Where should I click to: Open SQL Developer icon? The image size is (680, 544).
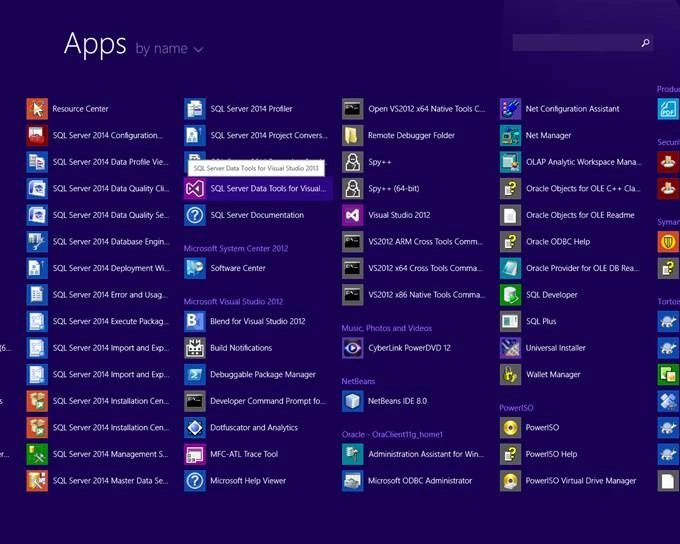point(510,295)
